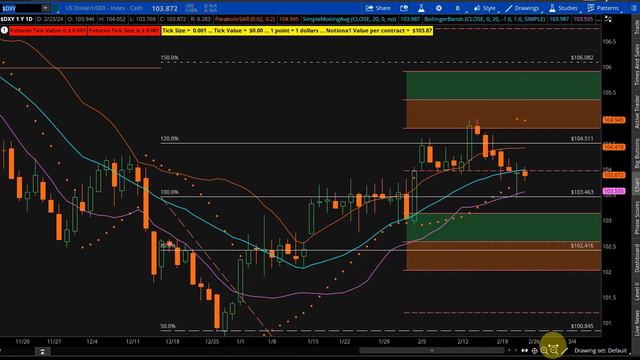Open the Trade sidebar tab
The height and width of the screenshot is (360, 640).
pos(636,27)
